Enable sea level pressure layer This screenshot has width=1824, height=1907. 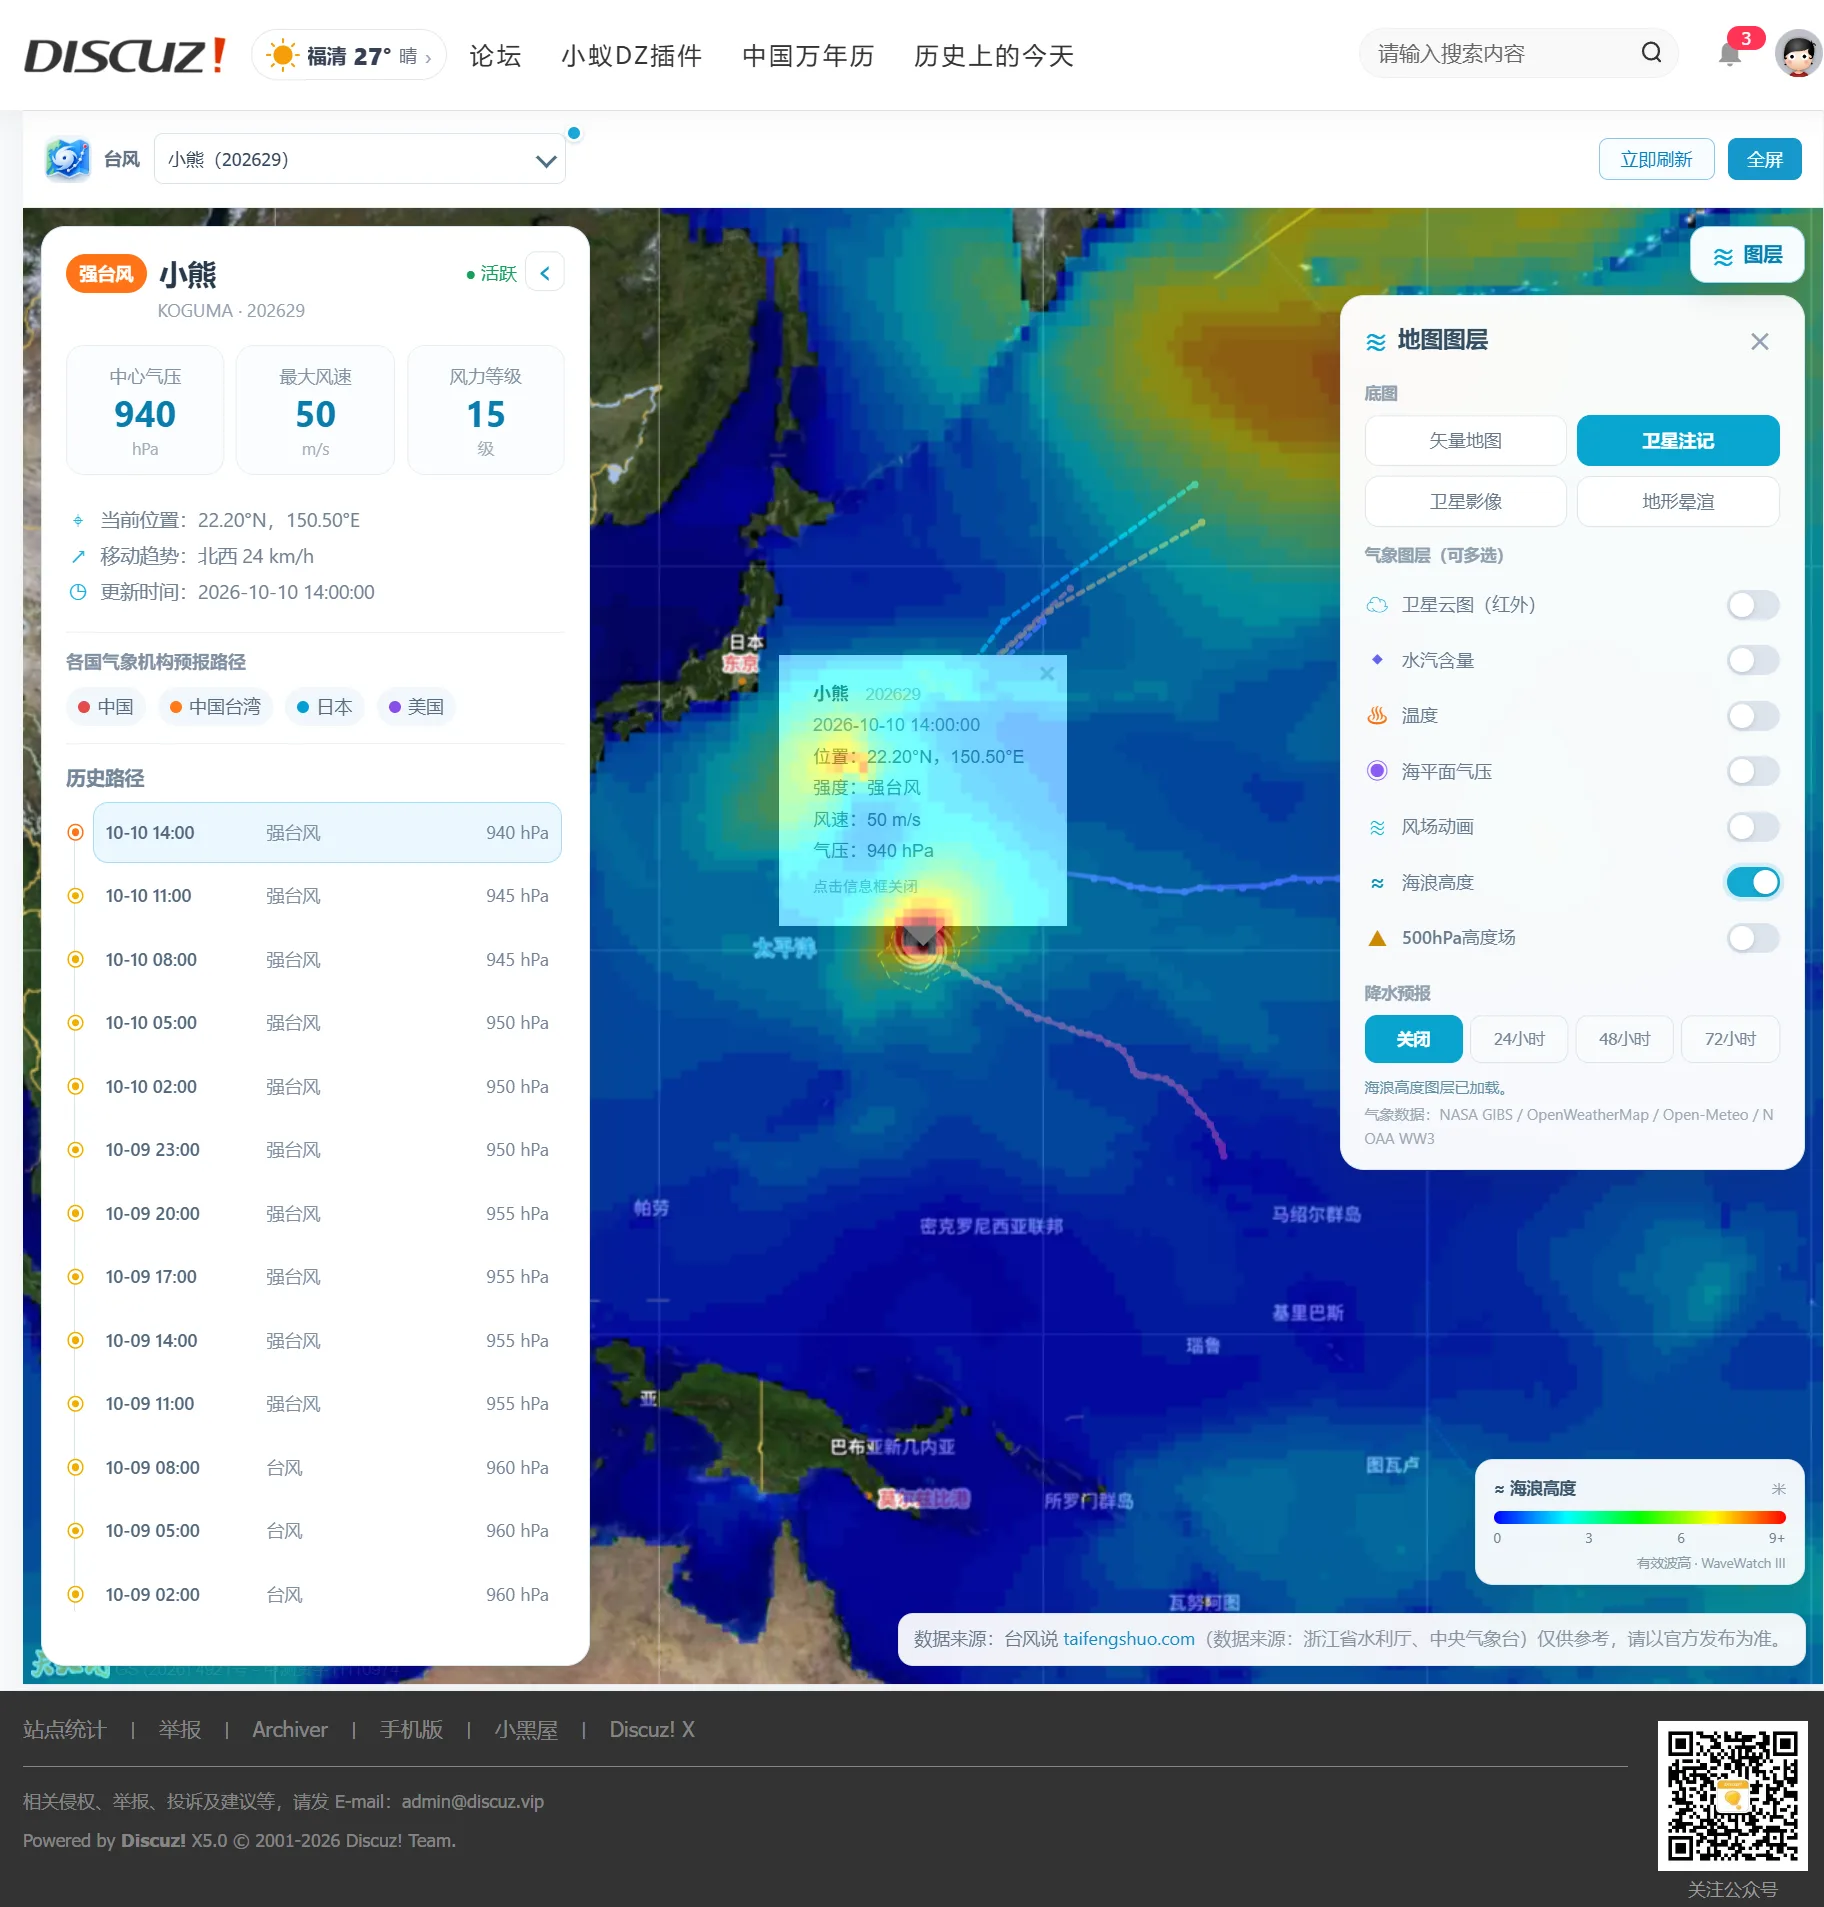(1753, 771)
